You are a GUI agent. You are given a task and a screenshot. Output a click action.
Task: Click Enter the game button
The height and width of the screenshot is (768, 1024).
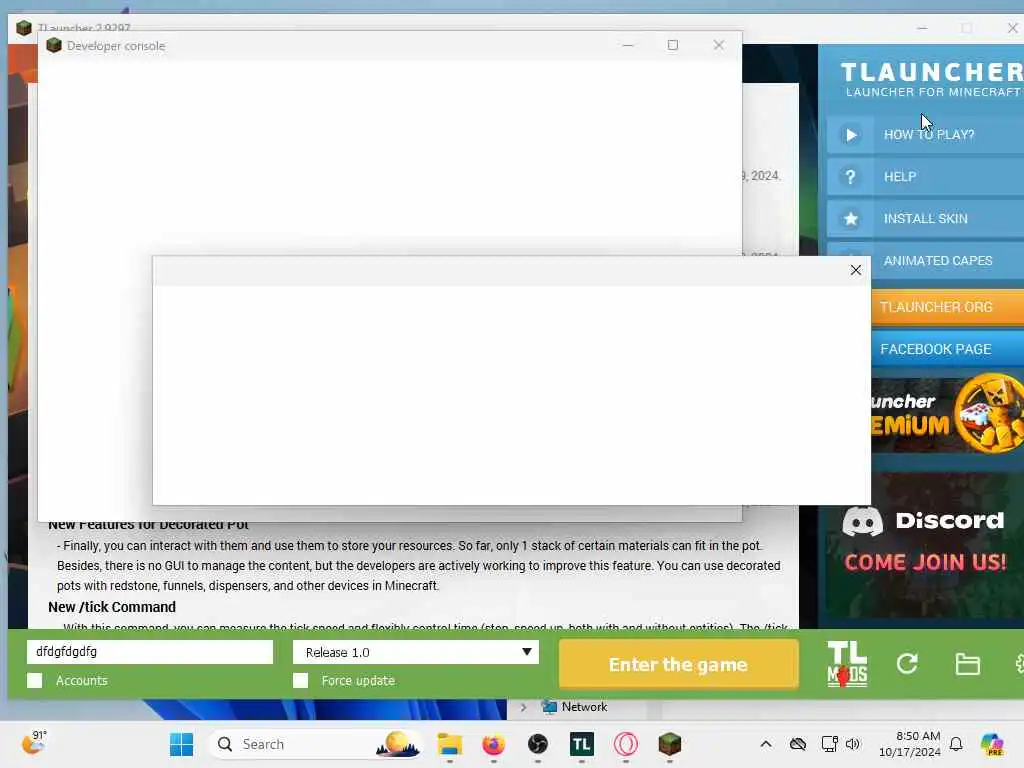678,664
